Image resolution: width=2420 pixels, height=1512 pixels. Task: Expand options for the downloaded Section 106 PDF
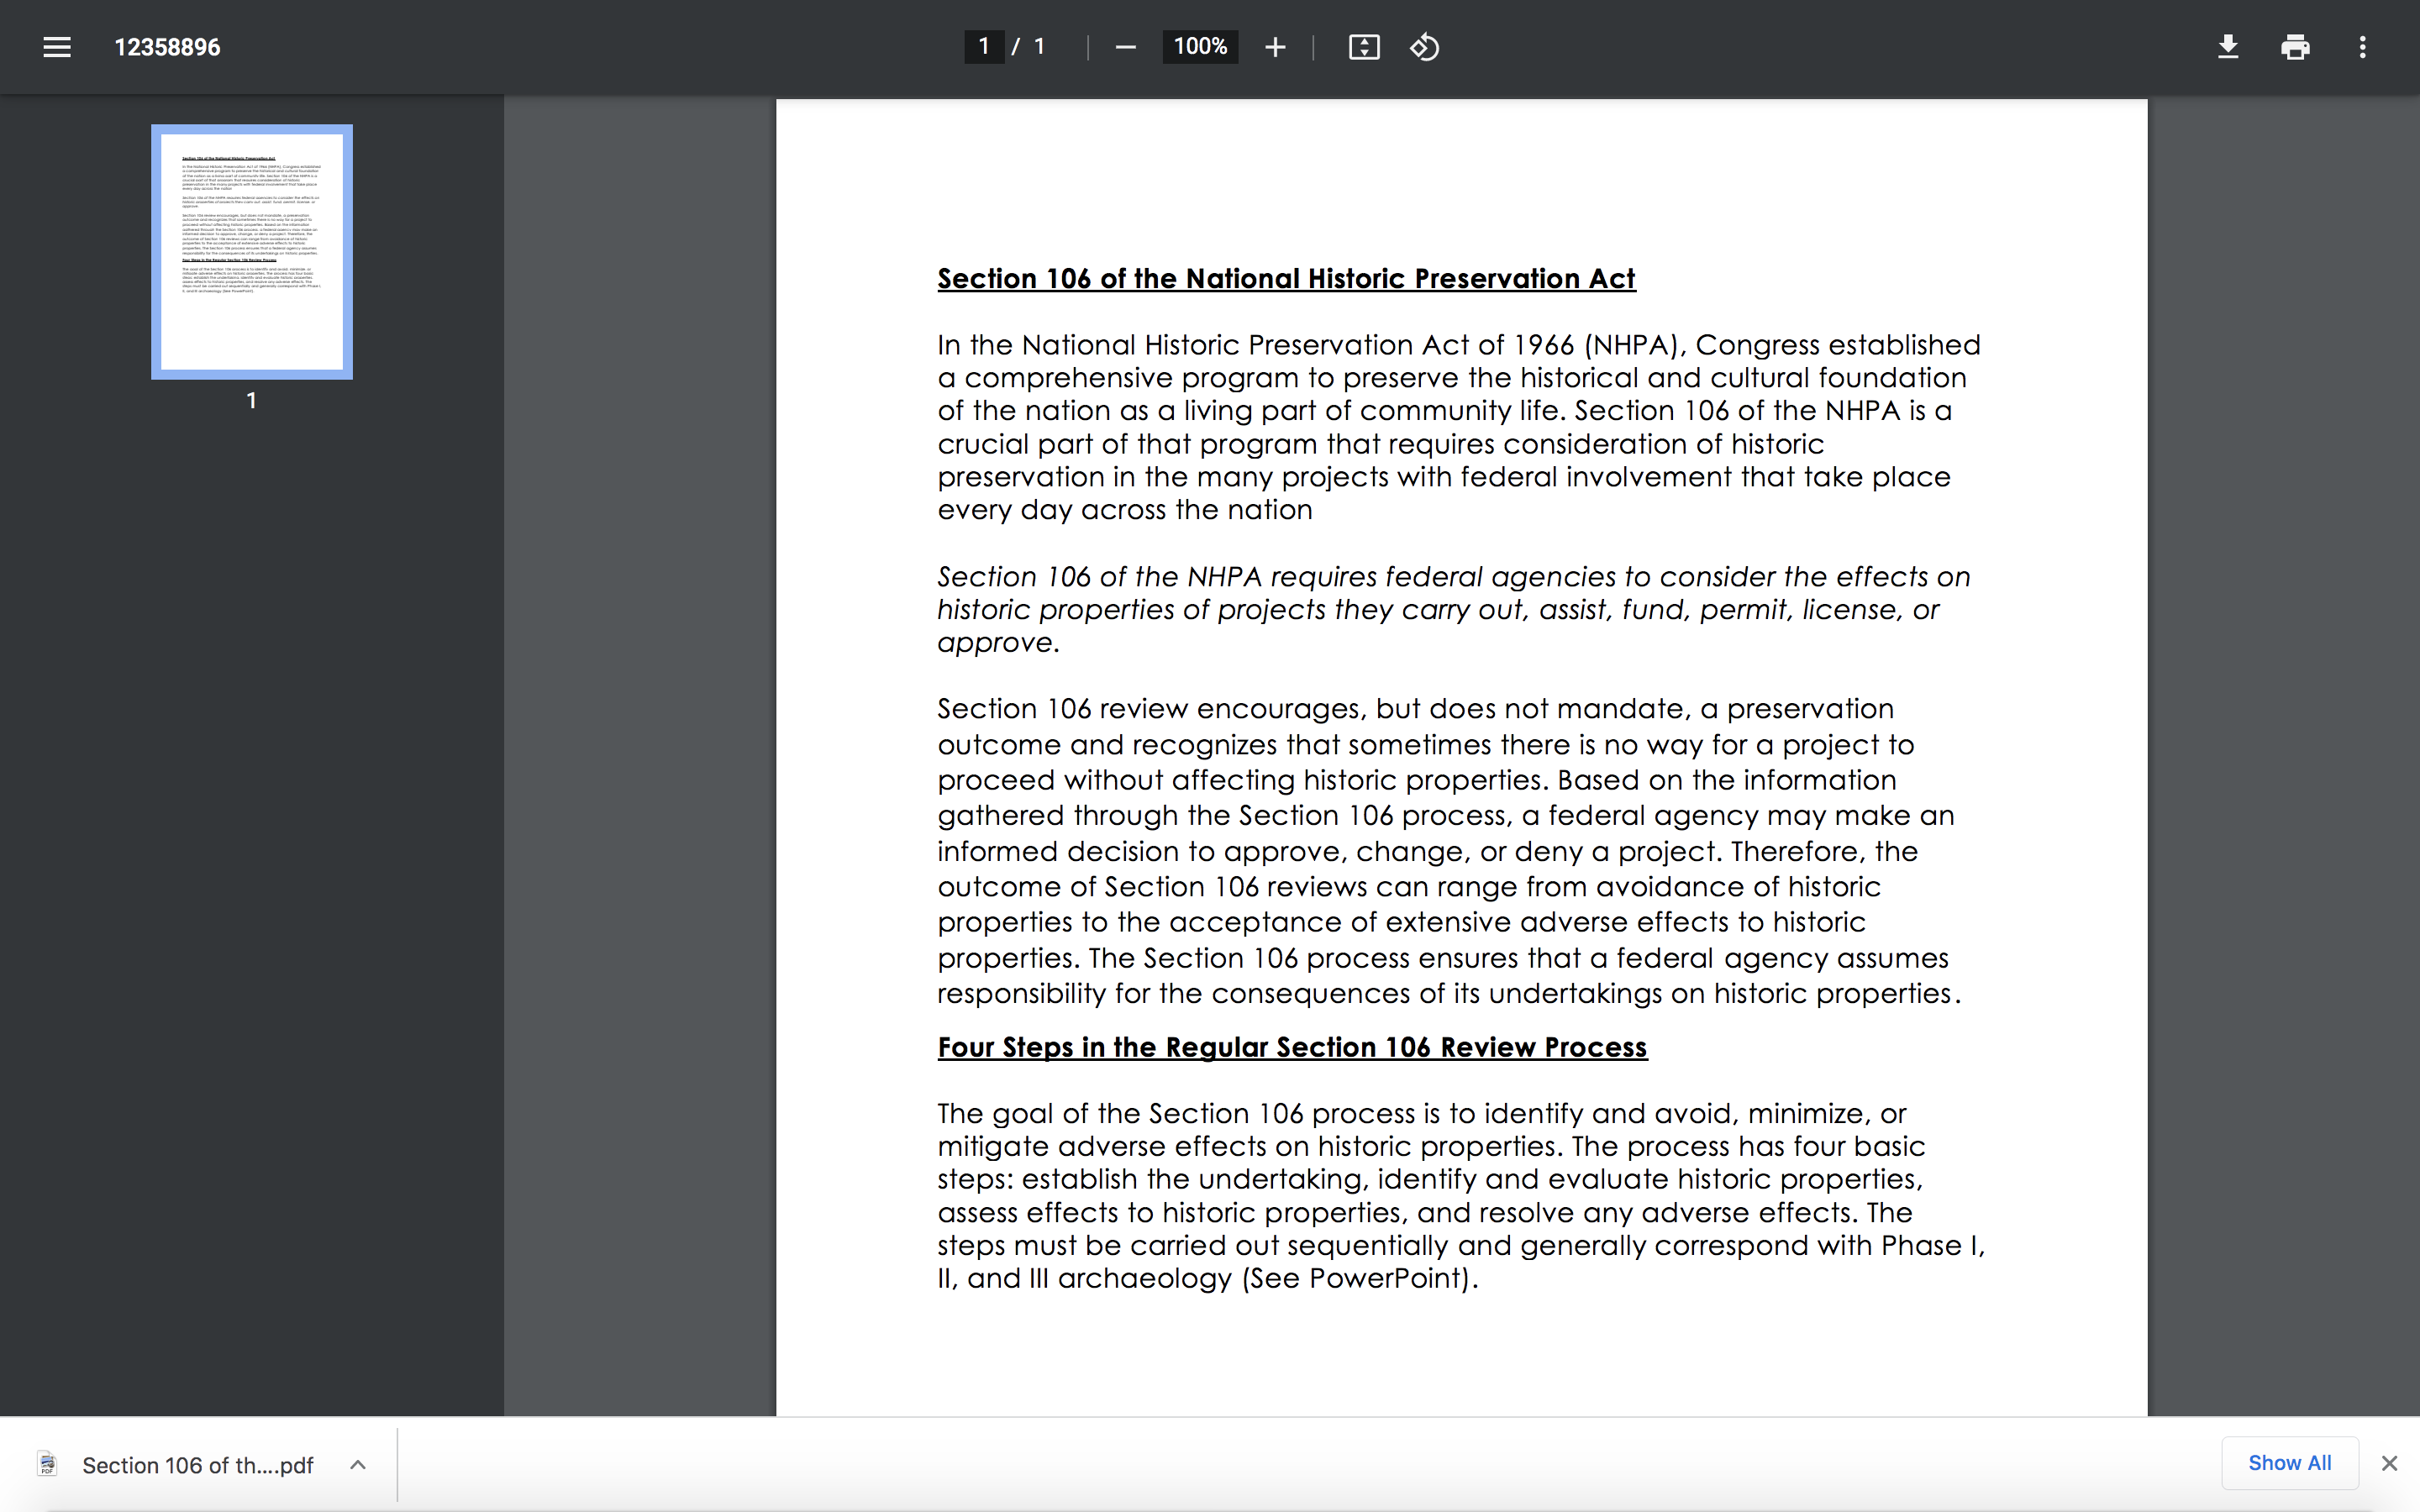point(357,1464)
